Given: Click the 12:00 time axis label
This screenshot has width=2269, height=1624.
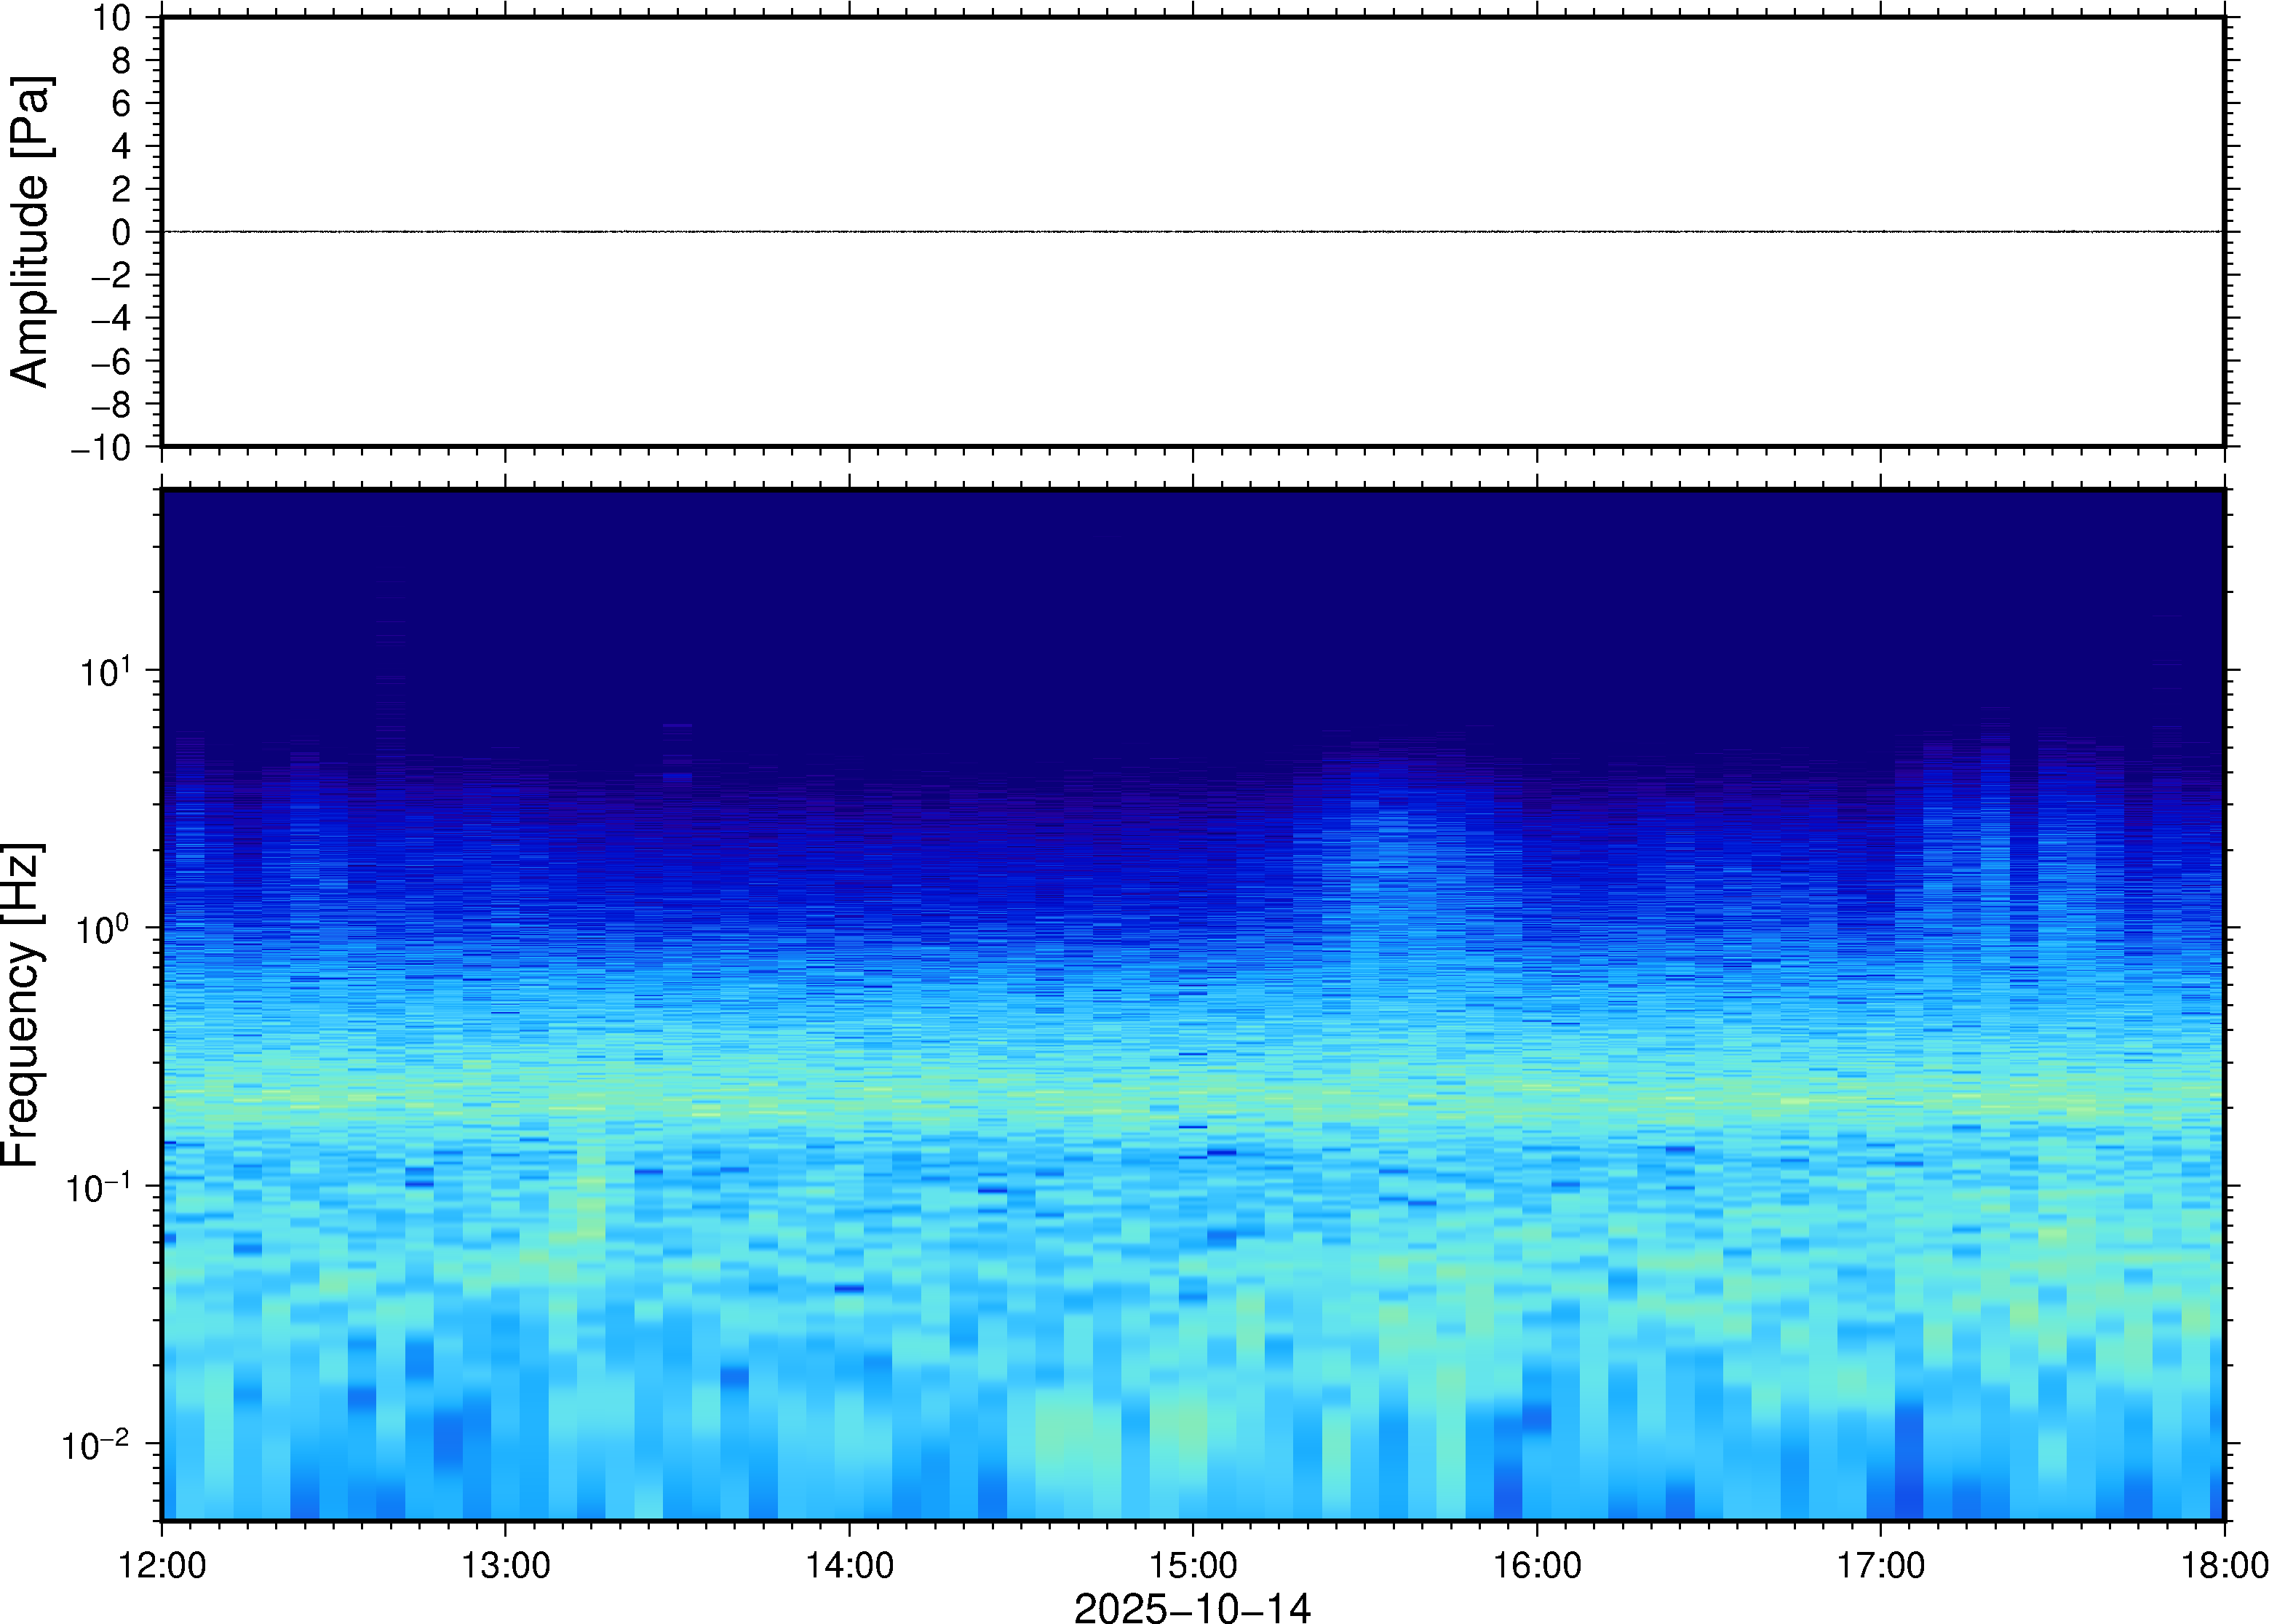Looking at the screenshot, I should (162, 1565).
